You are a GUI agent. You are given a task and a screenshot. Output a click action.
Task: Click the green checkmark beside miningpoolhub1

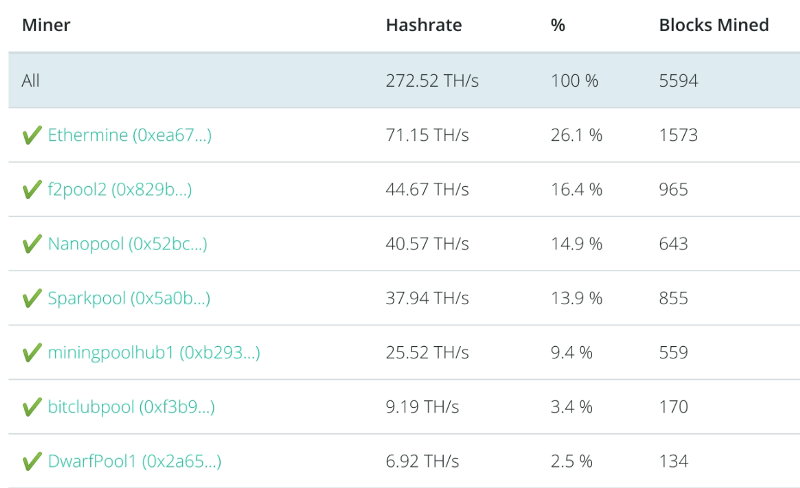[x=32, y=353]
